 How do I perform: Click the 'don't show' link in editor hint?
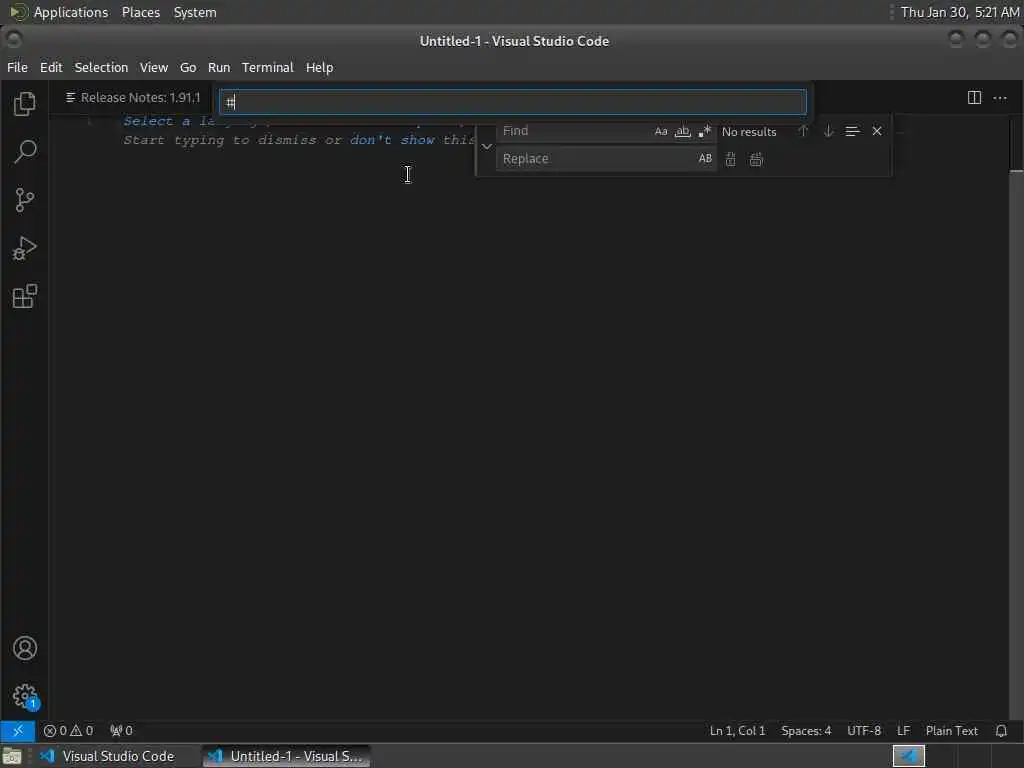coord(392,140)
